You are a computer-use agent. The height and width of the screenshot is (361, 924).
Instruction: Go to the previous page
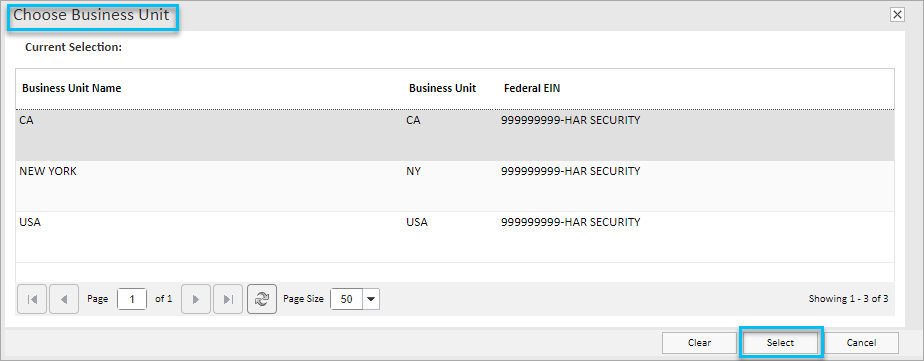tap(64, 299)
